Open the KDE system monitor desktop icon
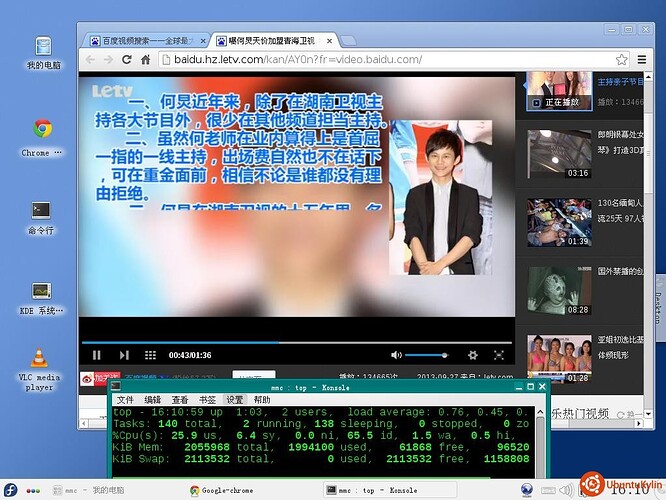Screen dimensions: 666x500 tap(42, 298)
